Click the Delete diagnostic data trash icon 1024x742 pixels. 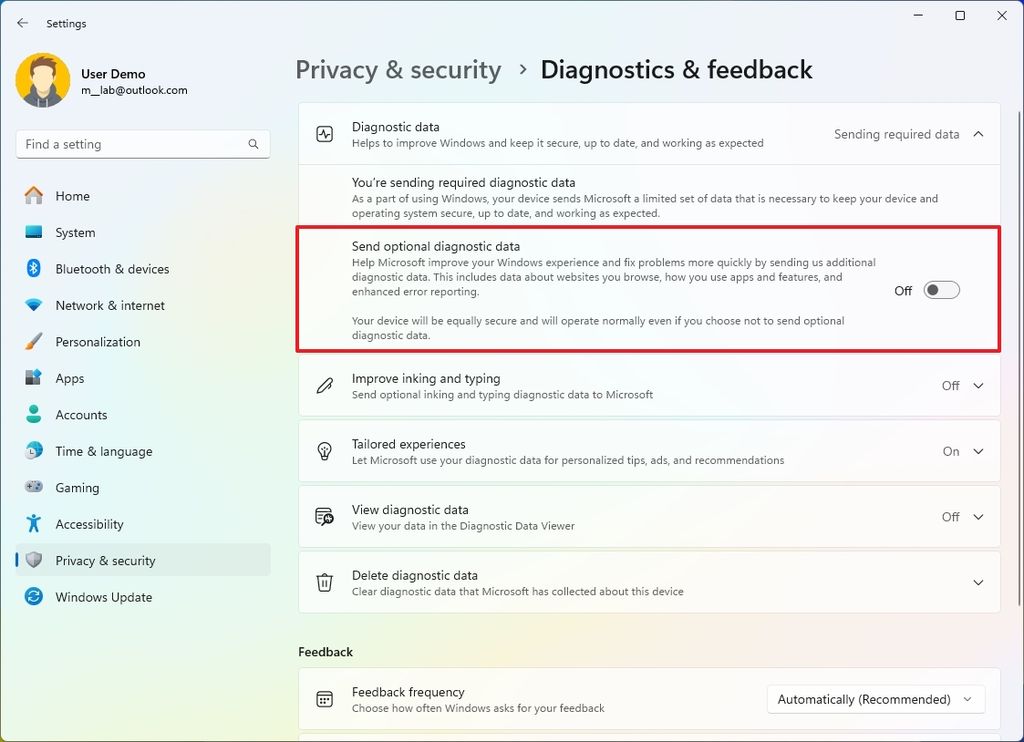tap(324, 582)
